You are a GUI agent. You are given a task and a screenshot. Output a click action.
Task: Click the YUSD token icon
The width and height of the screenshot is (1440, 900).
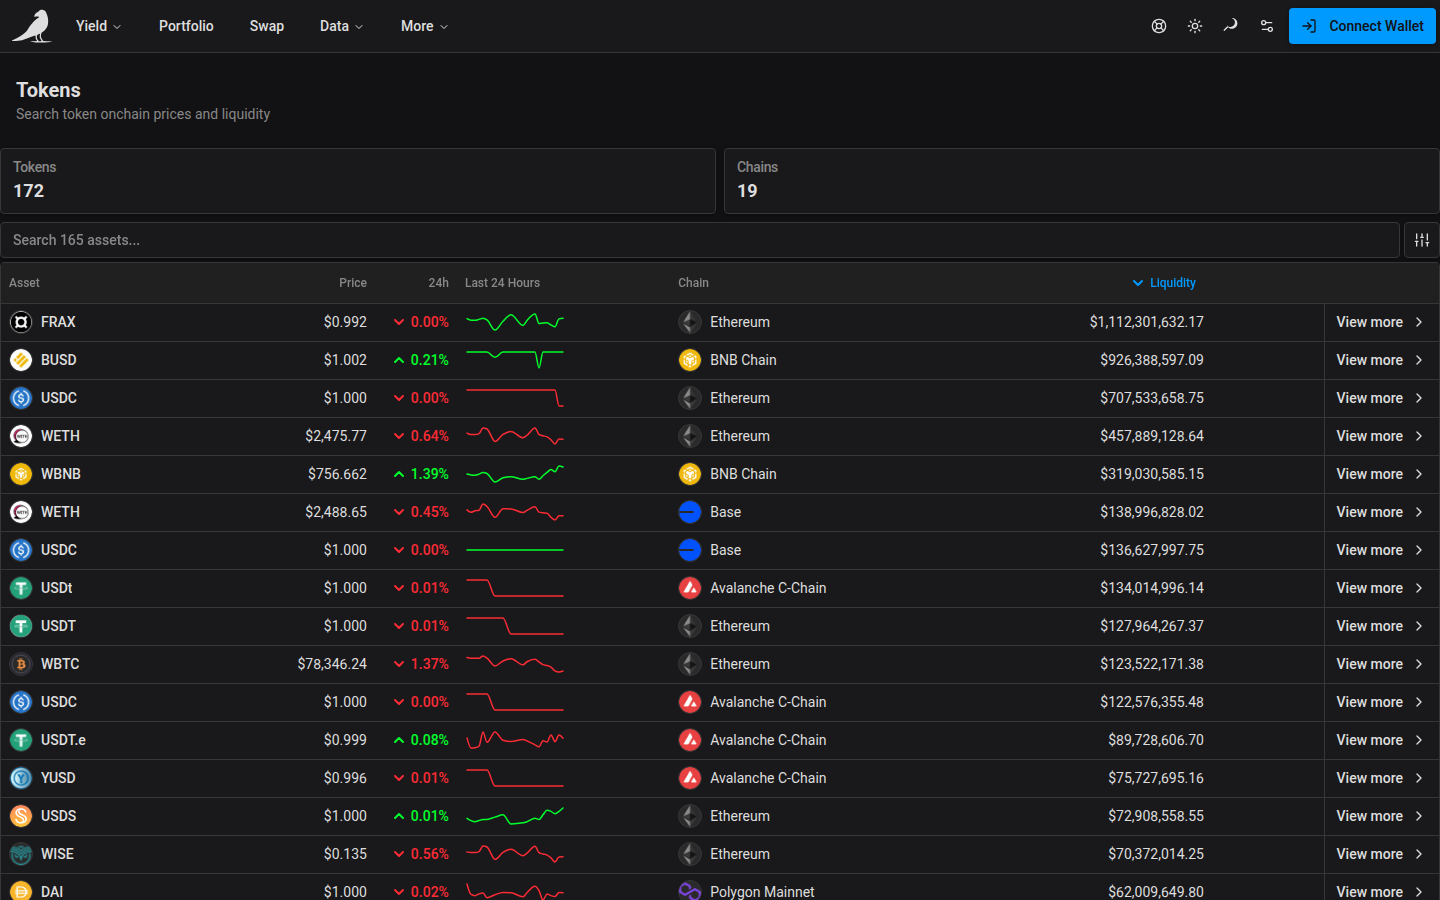point(21,778)
